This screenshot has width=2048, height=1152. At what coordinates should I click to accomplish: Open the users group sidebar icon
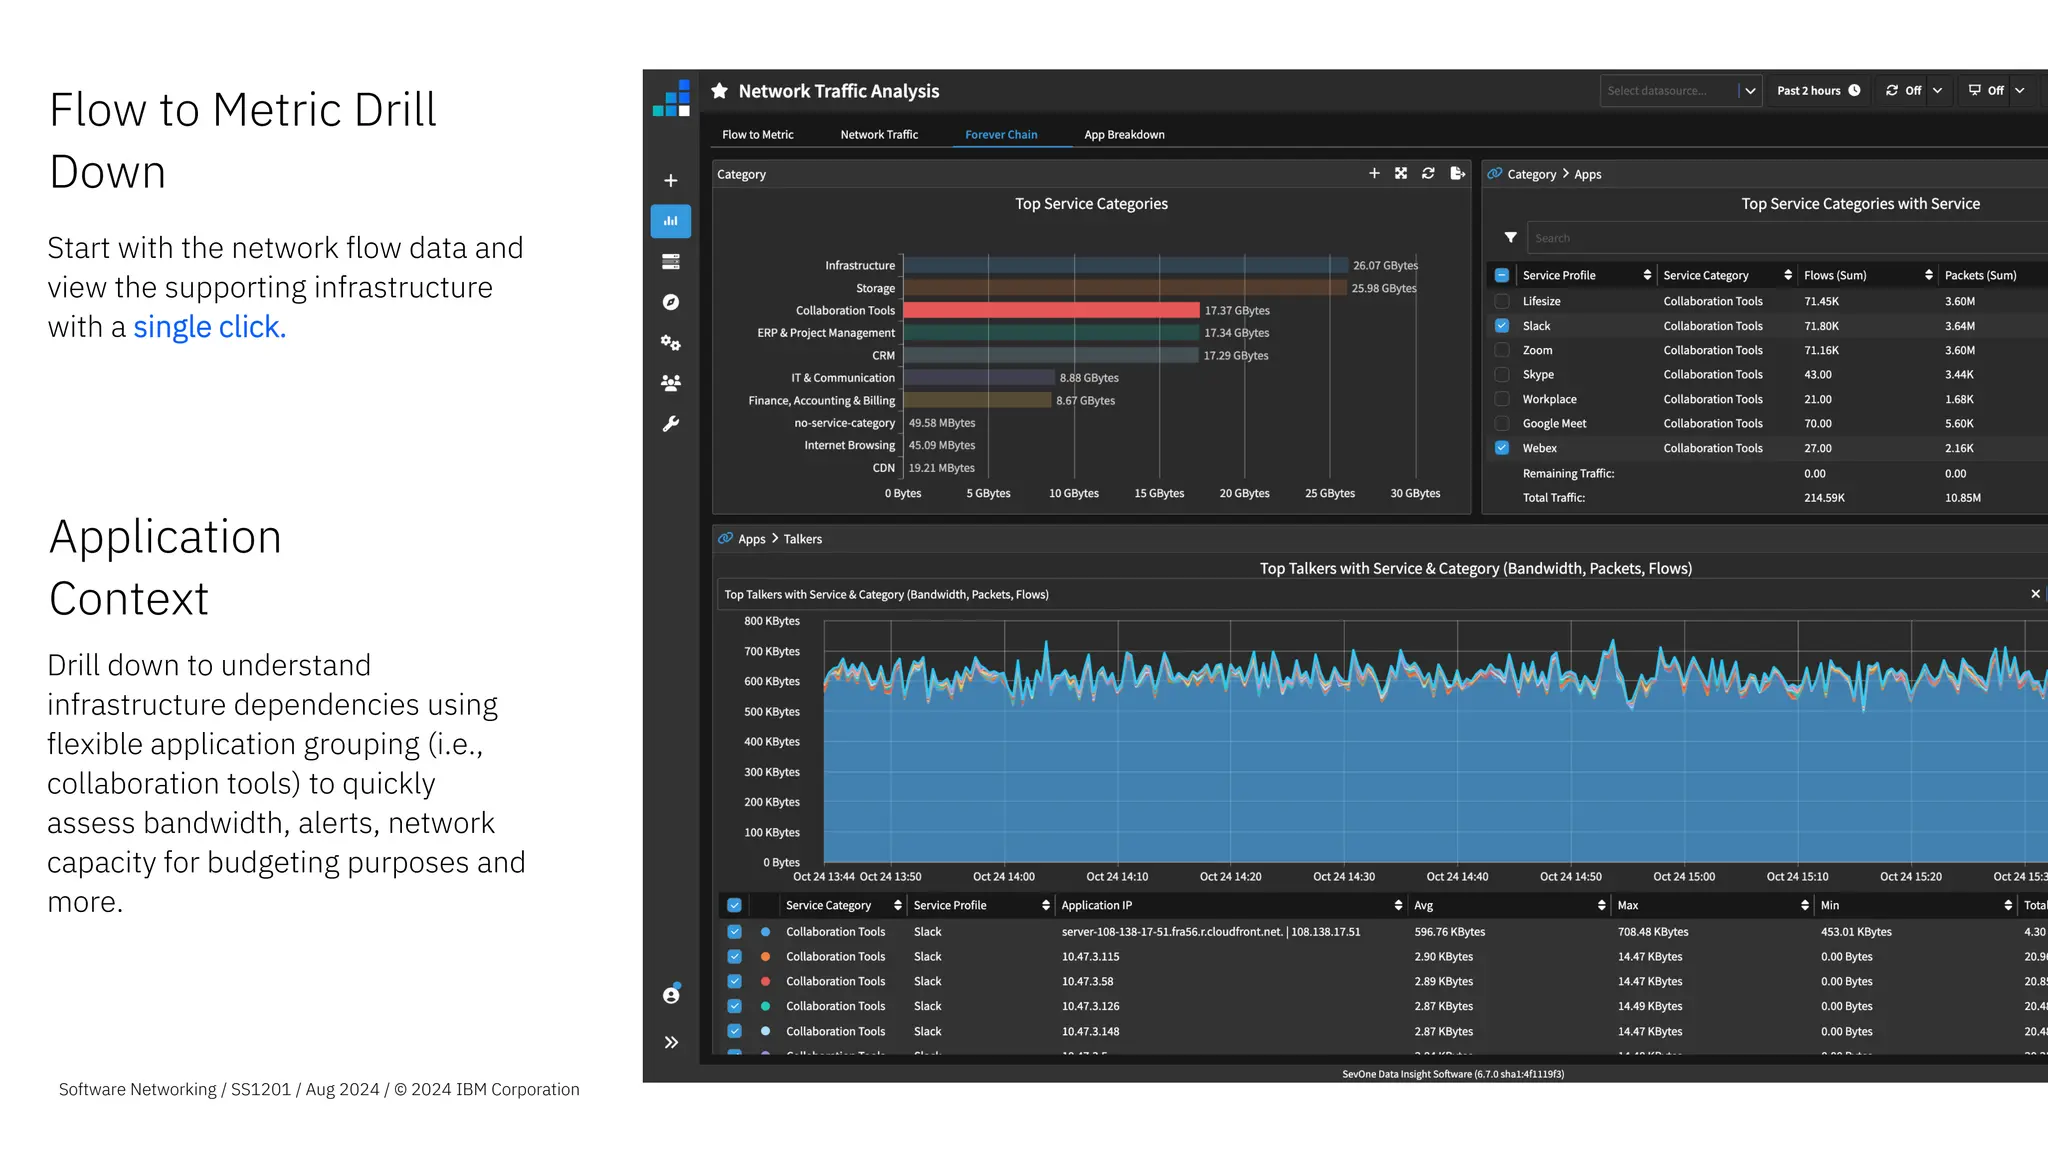click(671, 383)
